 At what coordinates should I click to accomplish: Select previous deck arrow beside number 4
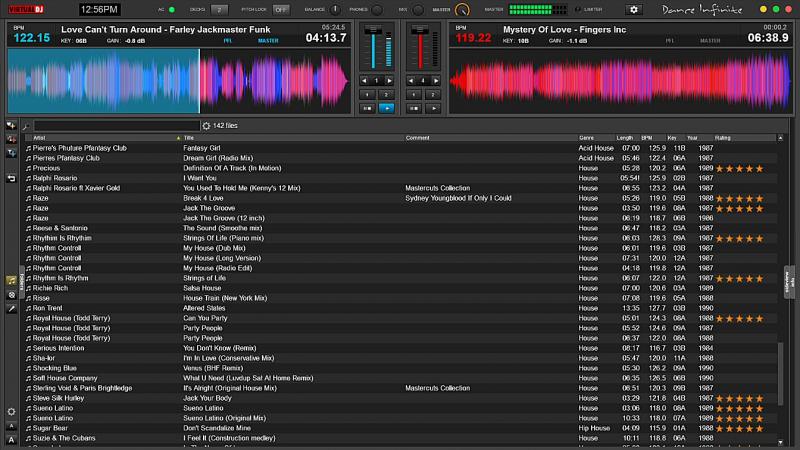point(411,81)
